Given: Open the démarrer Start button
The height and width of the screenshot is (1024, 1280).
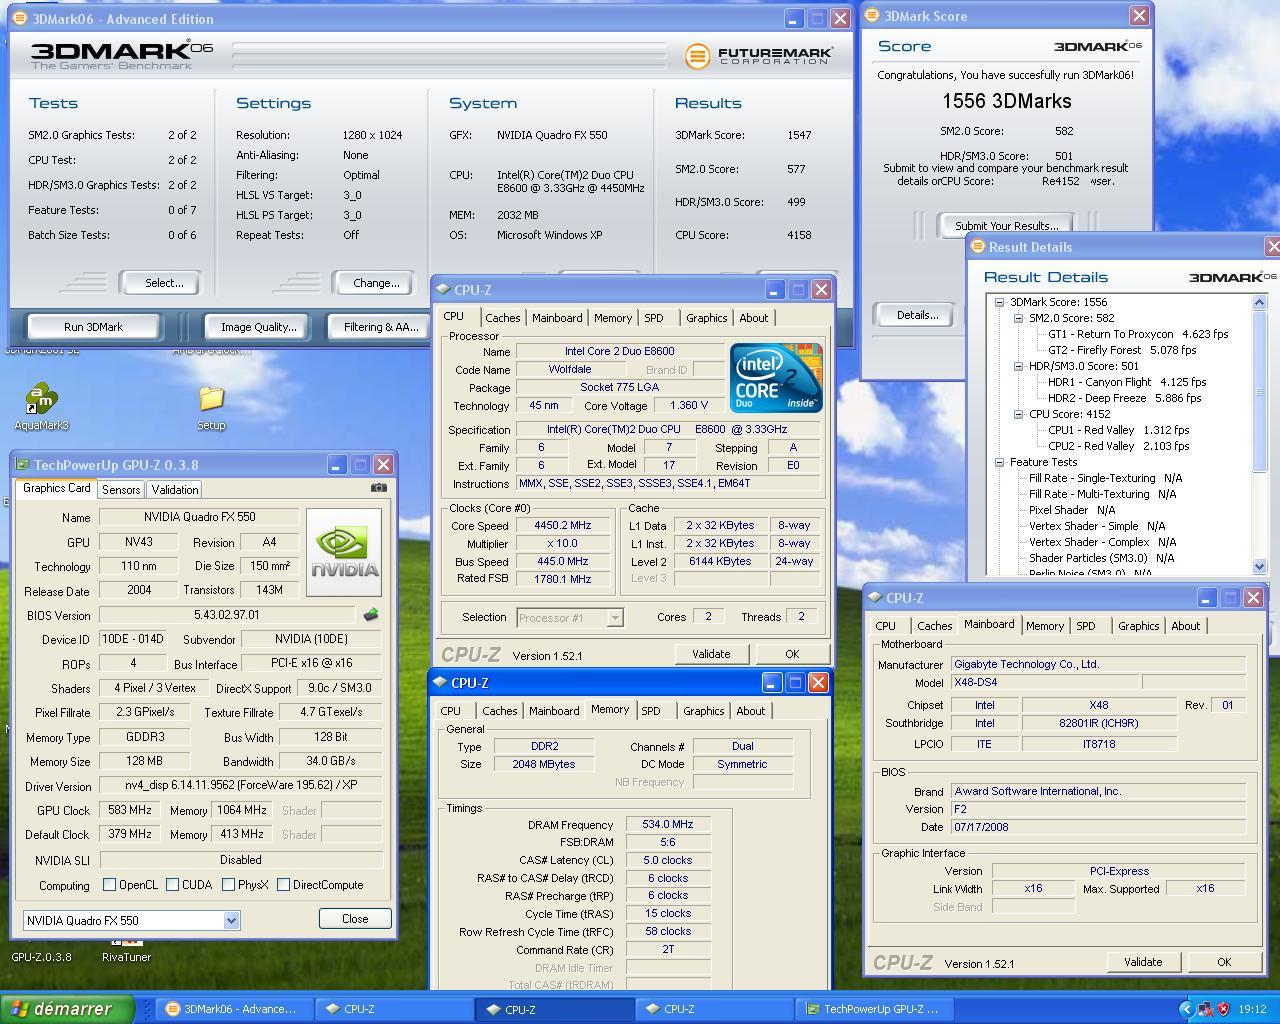Looking at the screenshot, I should click(x=67, y=1009).
